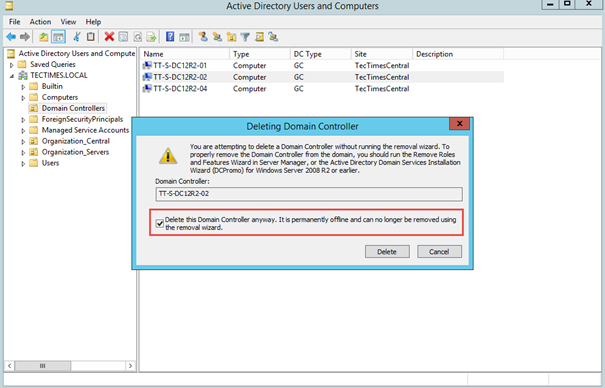Image resolution: width=605 pixels, height=388 pixels.
Task: Click the tree pane scroll right arrow
Action: [x=130, y=366]
